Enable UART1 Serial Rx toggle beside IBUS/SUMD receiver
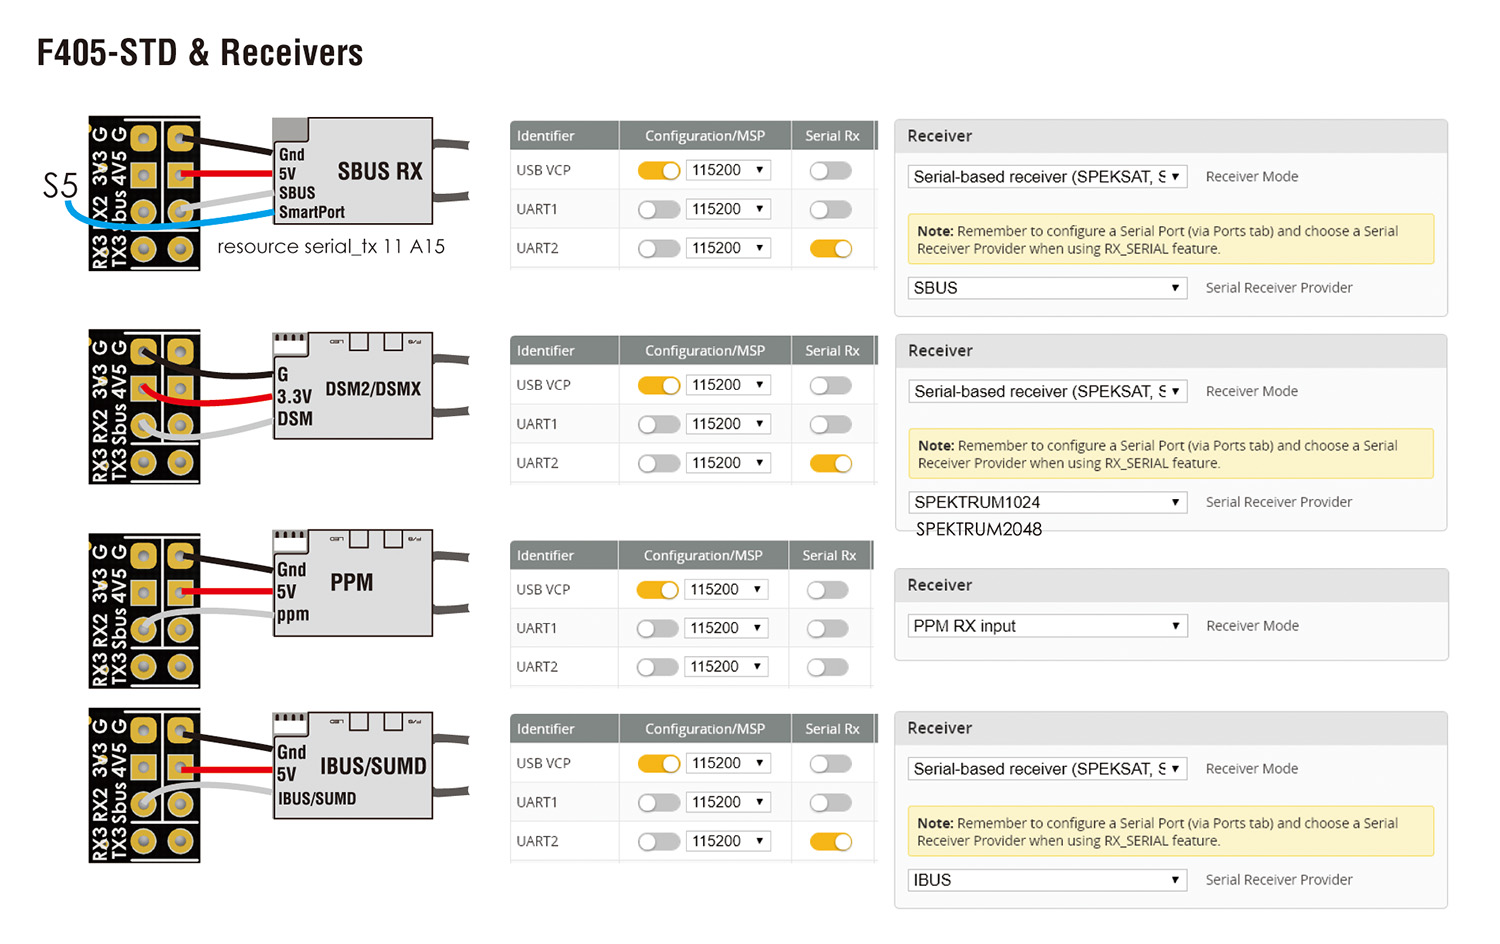1500x944 pixels. tap(831, 803)
